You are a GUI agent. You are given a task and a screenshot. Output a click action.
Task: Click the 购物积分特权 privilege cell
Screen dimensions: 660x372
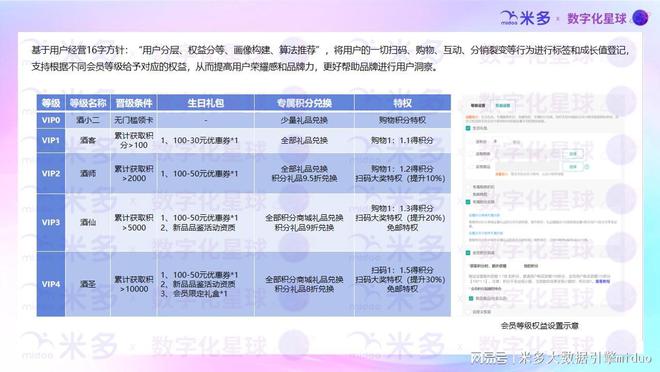click(x=402, y=120)
